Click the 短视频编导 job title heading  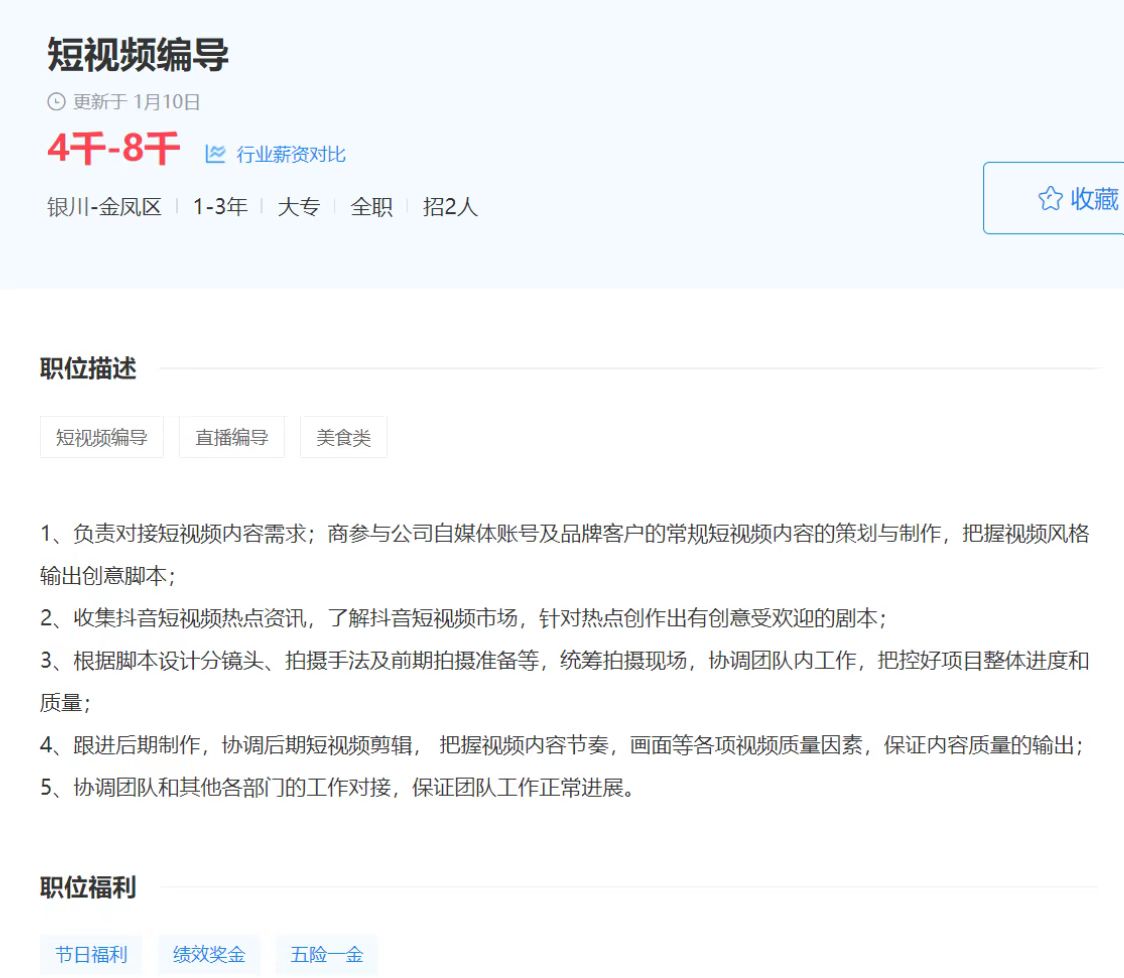point(138,55)
